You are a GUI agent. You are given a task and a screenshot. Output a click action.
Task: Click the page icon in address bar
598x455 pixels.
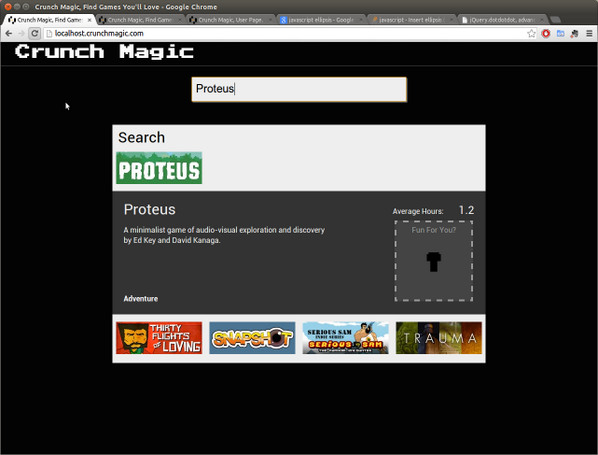(x=49, y=34)
